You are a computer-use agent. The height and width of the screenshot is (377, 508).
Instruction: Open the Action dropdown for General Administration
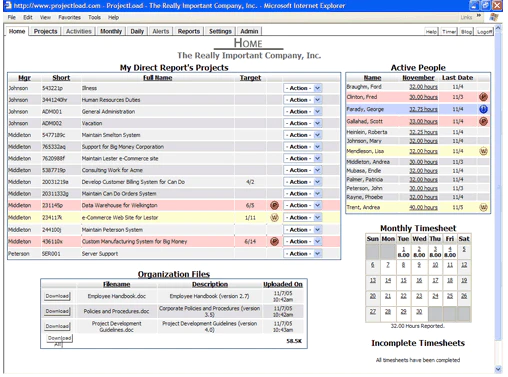coord(303,111)
